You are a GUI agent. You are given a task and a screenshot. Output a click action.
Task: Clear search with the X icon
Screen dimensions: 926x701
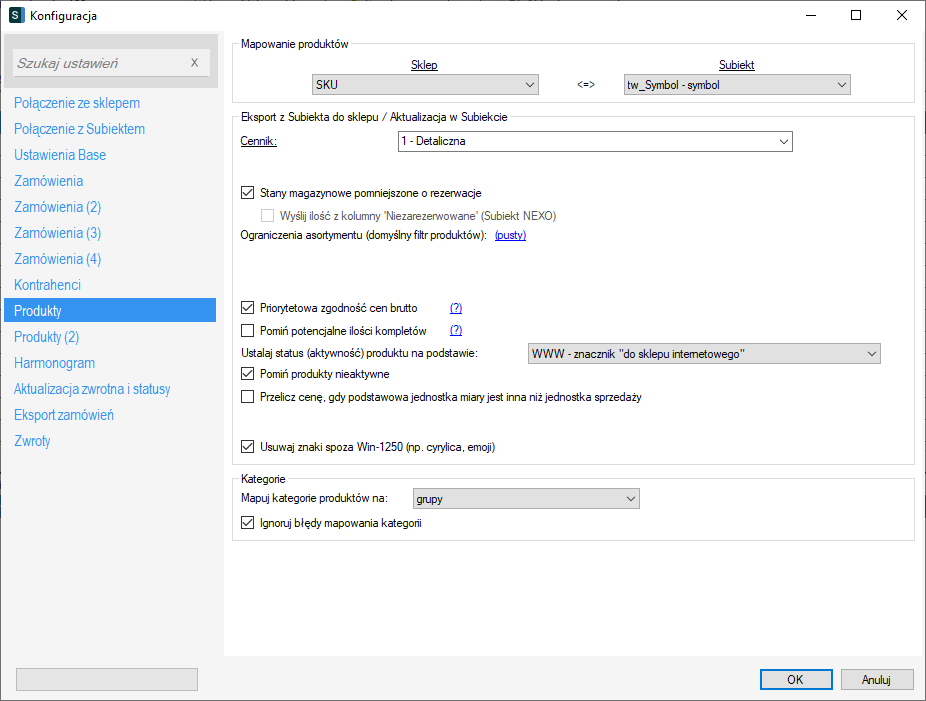[194, 63]
